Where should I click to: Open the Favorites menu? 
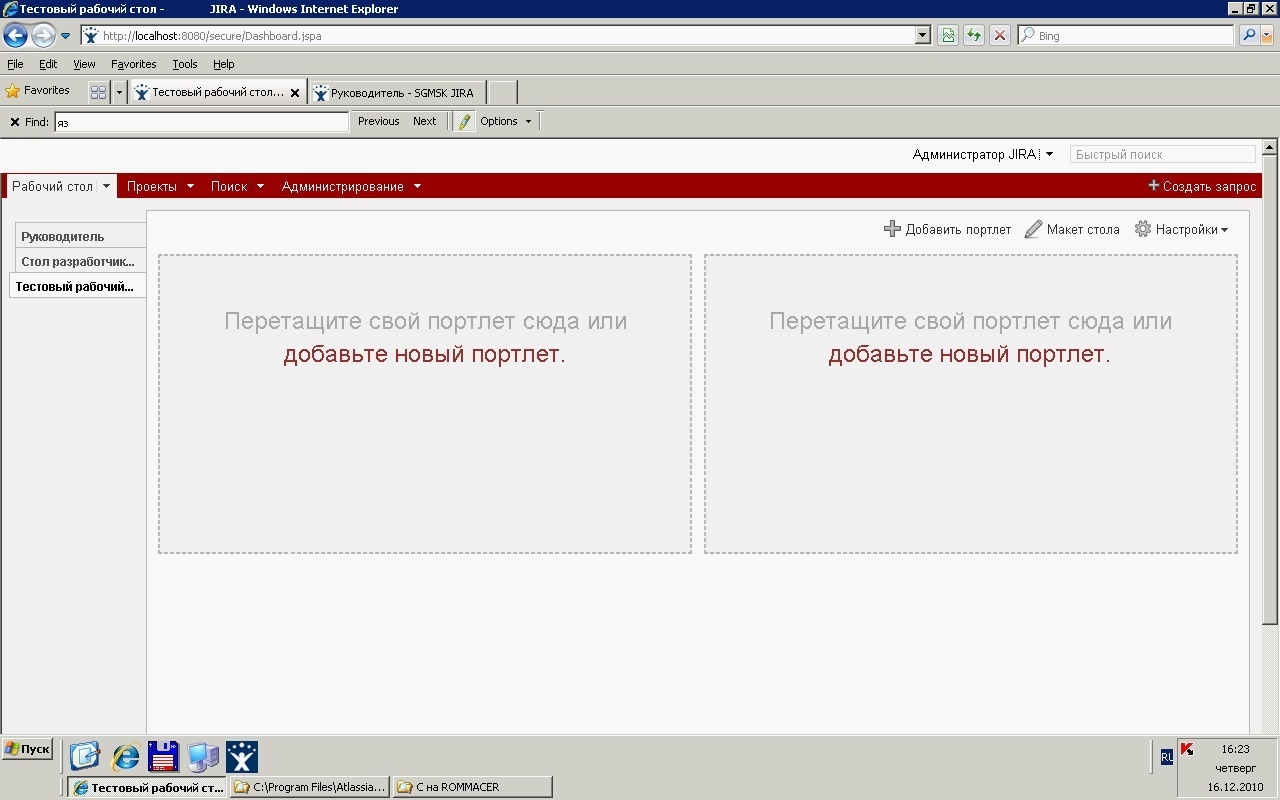tap(134, 64)
